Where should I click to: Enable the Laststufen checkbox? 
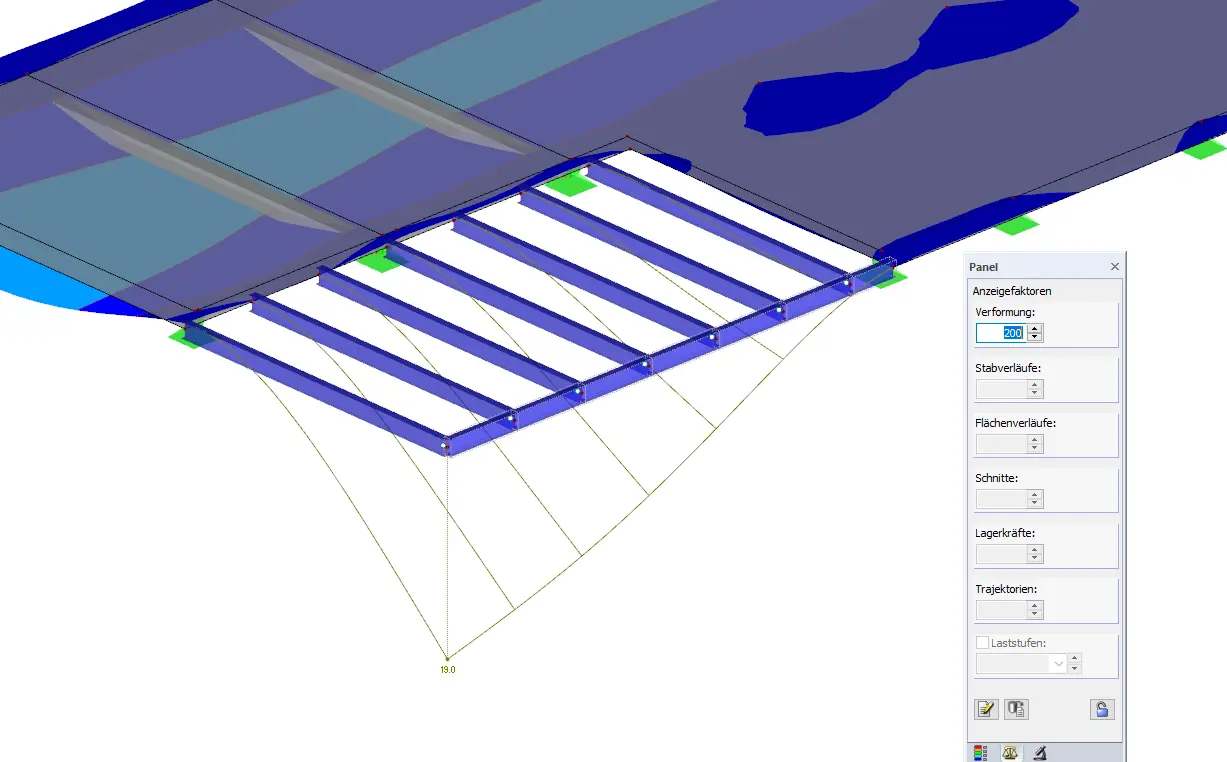point(984,643)
